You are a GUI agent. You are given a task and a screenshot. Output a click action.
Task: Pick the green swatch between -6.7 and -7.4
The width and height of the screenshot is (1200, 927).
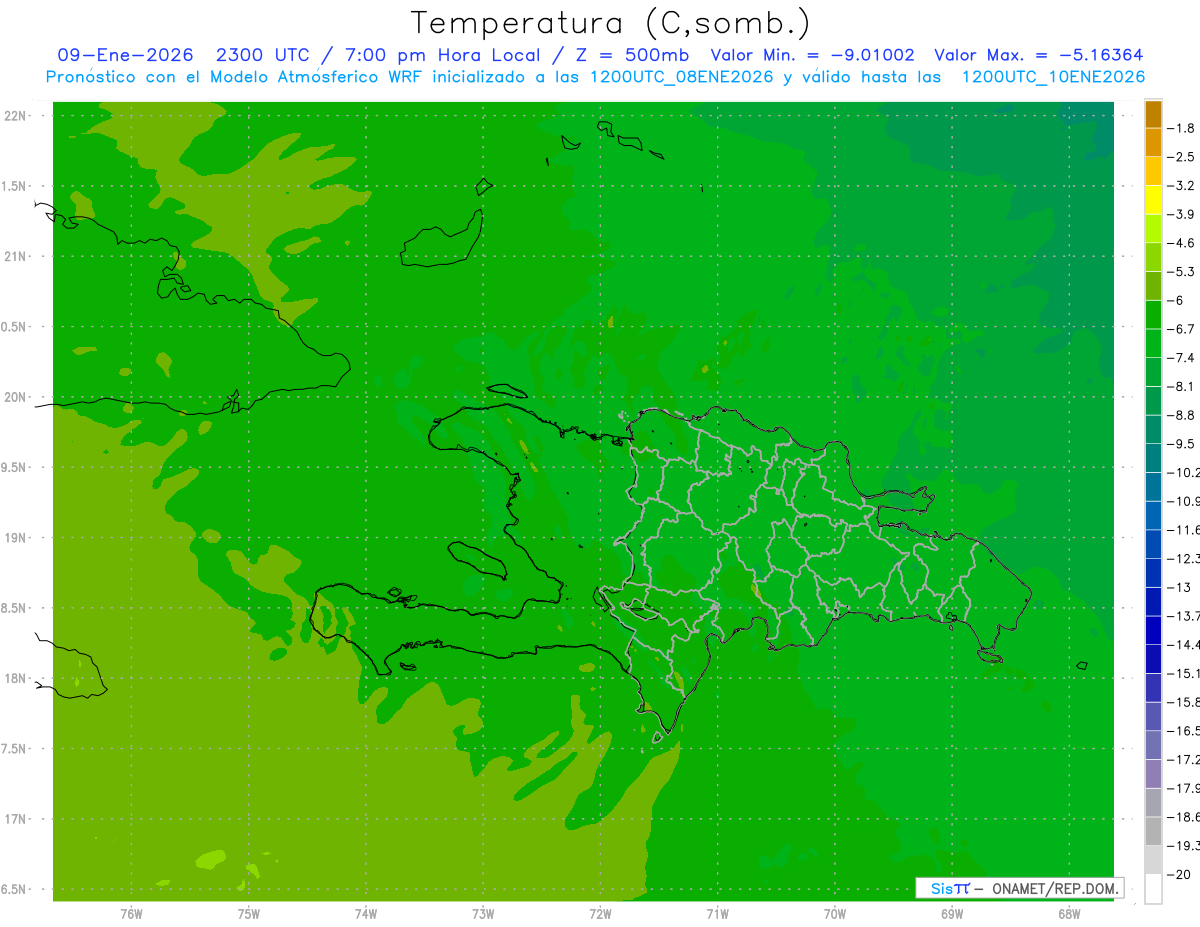(x=1153, y=344)
